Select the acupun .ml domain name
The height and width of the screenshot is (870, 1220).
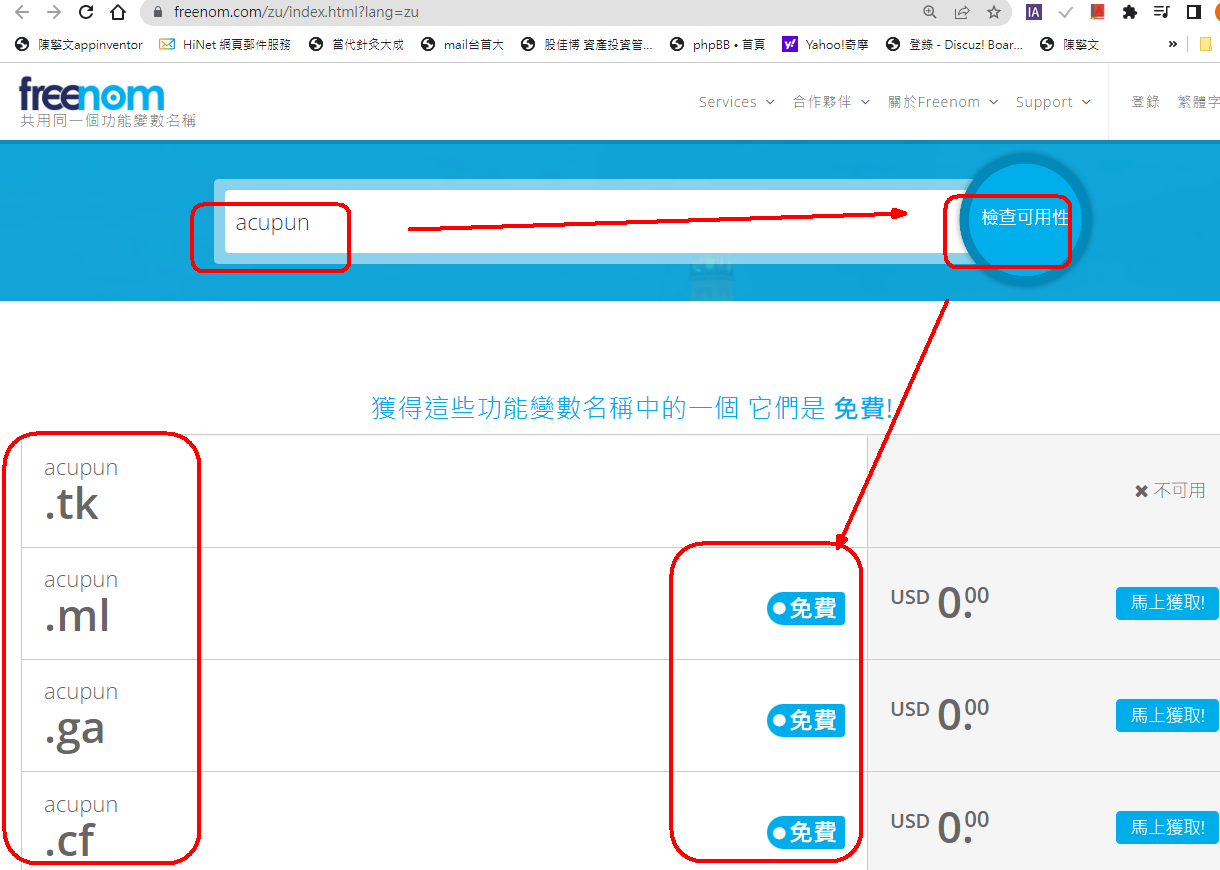81,603
